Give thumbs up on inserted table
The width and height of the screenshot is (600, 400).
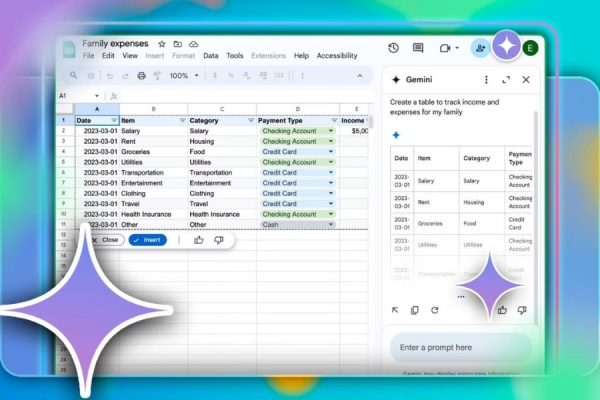point(198,240)
